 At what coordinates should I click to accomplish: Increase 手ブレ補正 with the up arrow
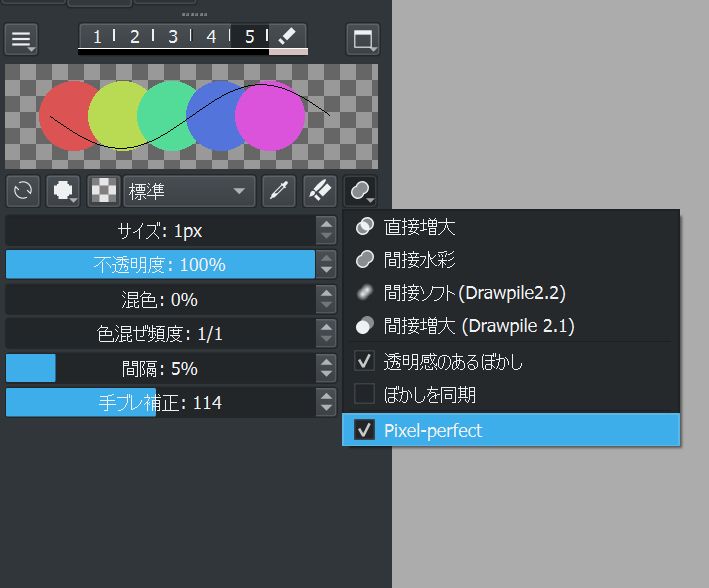pyautogui.click(x=326, y=396)
